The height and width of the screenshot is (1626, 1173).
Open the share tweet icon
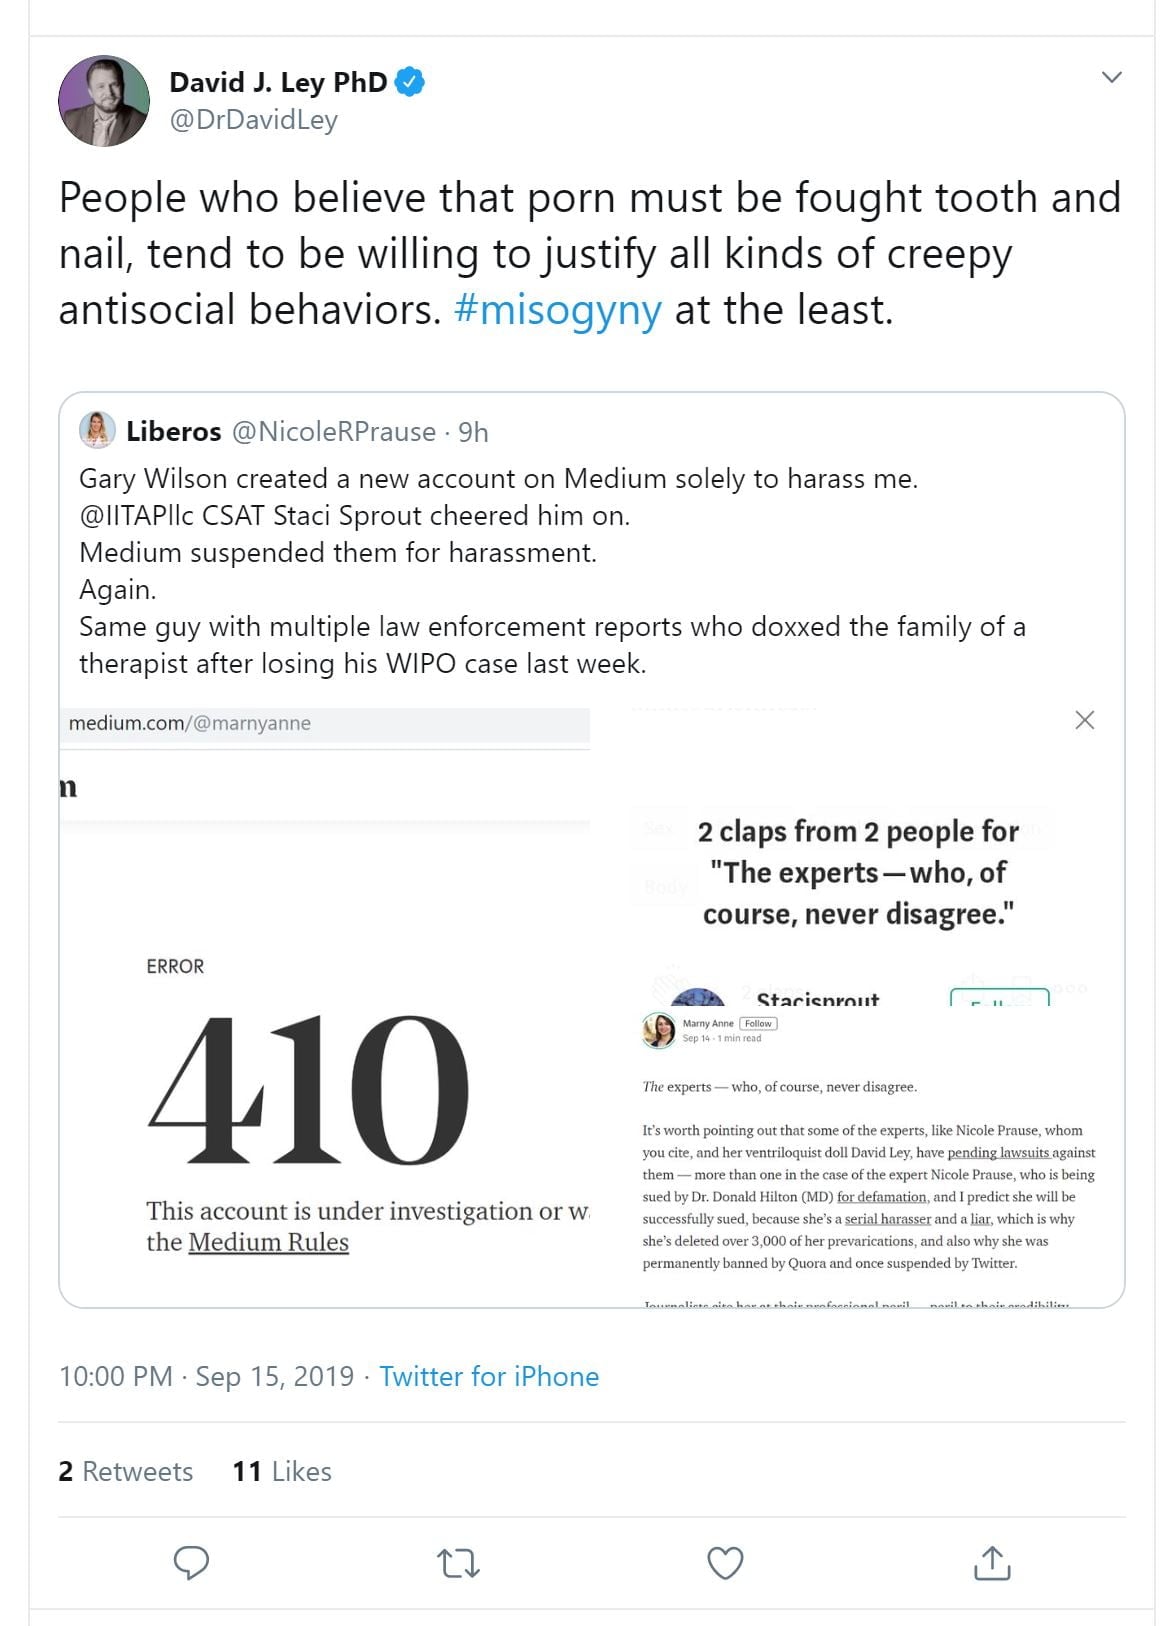pyautogui.click(x=991, y=1562)
